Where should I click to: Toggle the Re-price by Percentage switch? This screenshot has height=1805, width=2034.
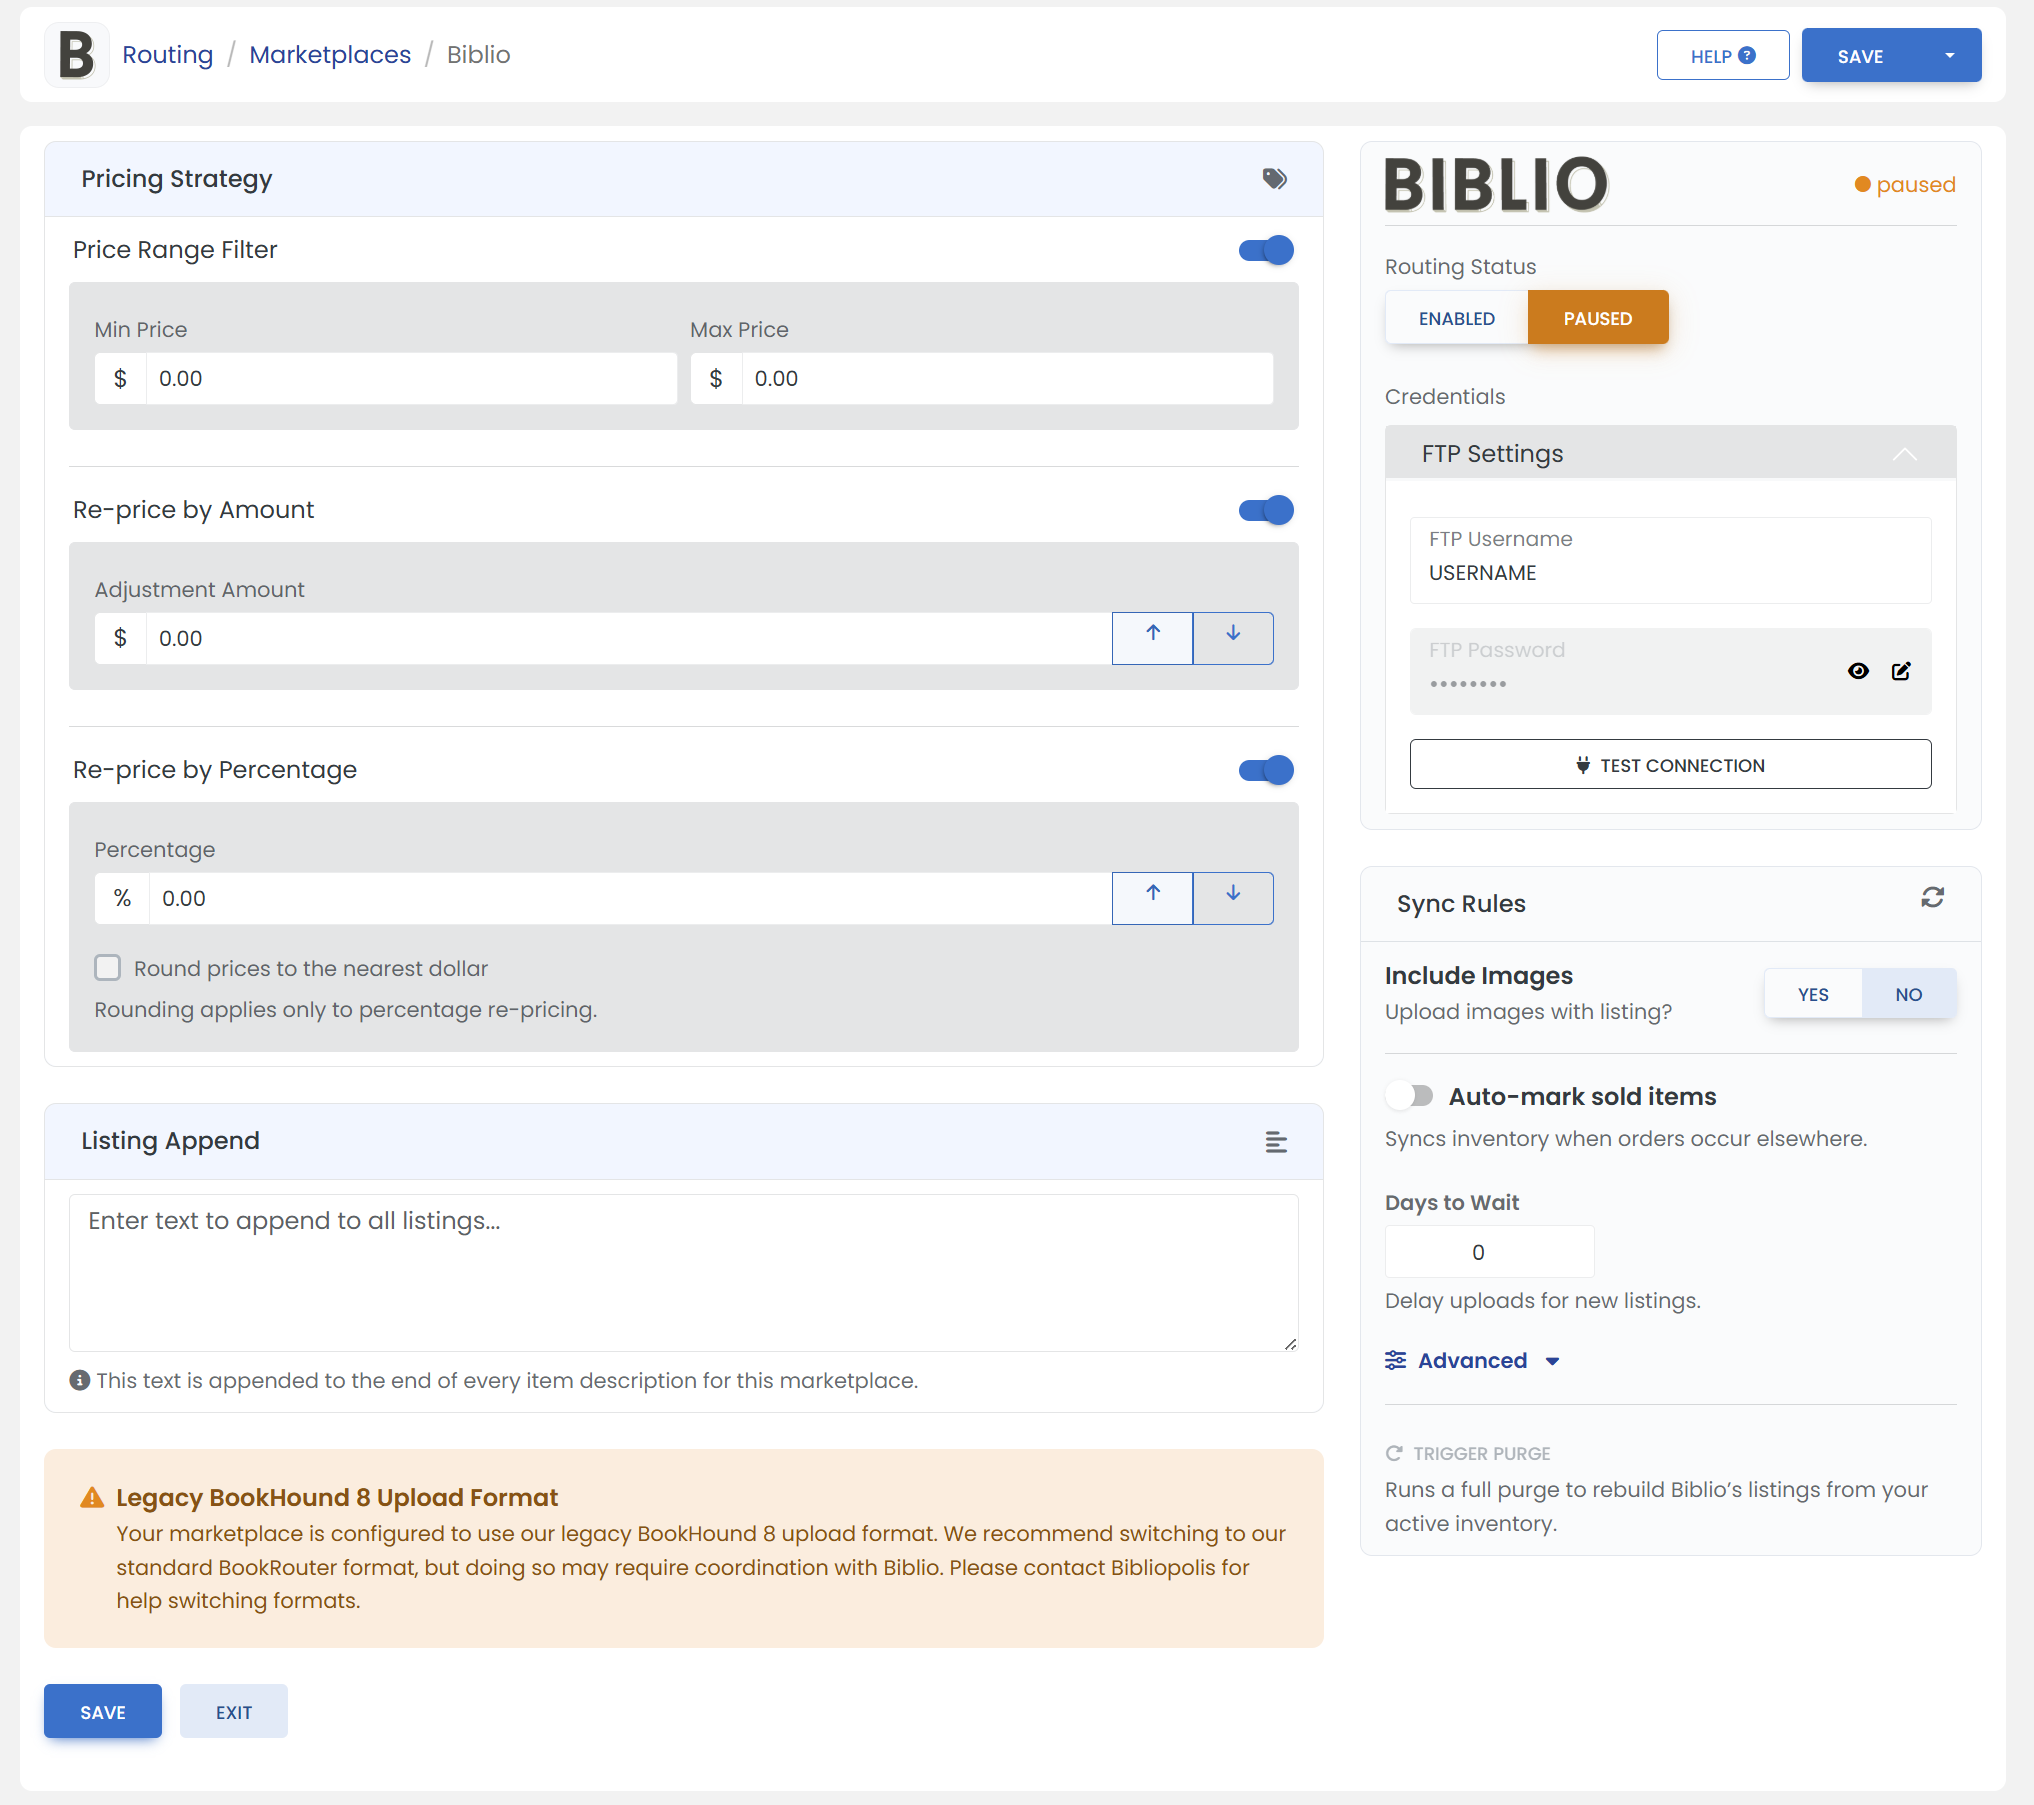coord(1266,770)
